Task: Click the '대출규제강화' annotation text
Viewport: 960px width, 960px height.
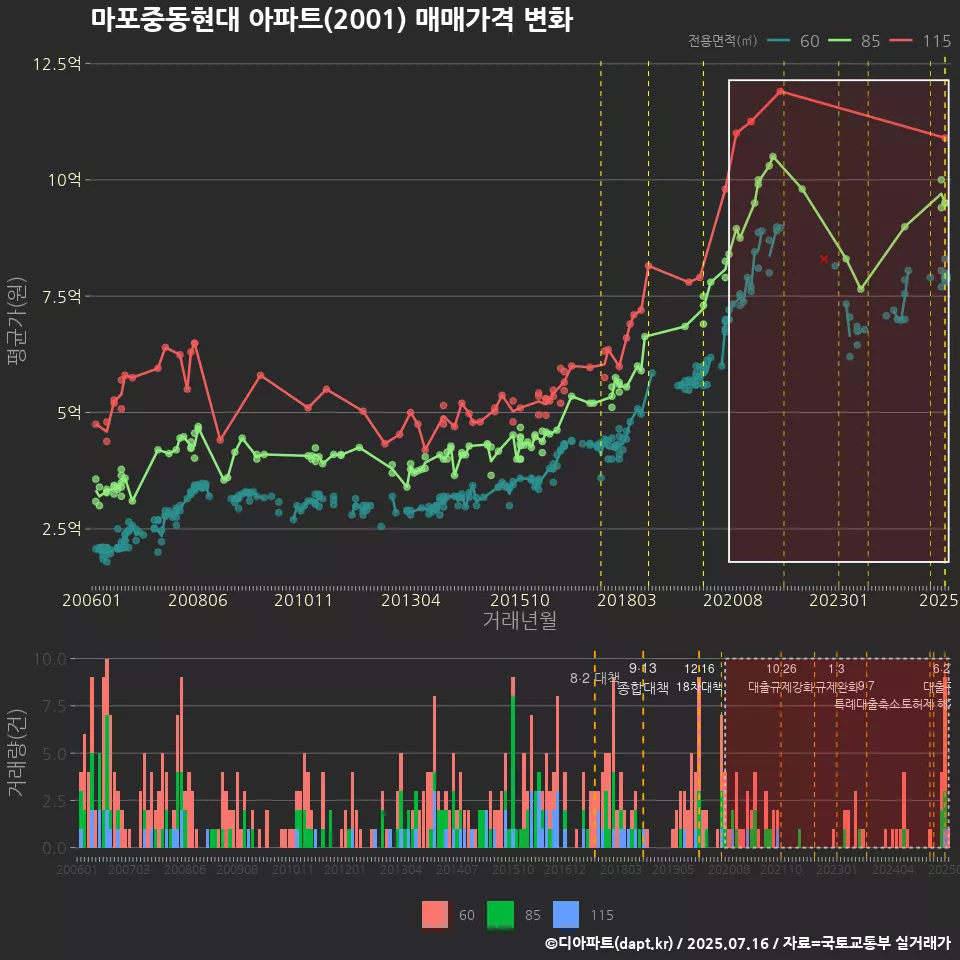Action: (x=781, y=687)
